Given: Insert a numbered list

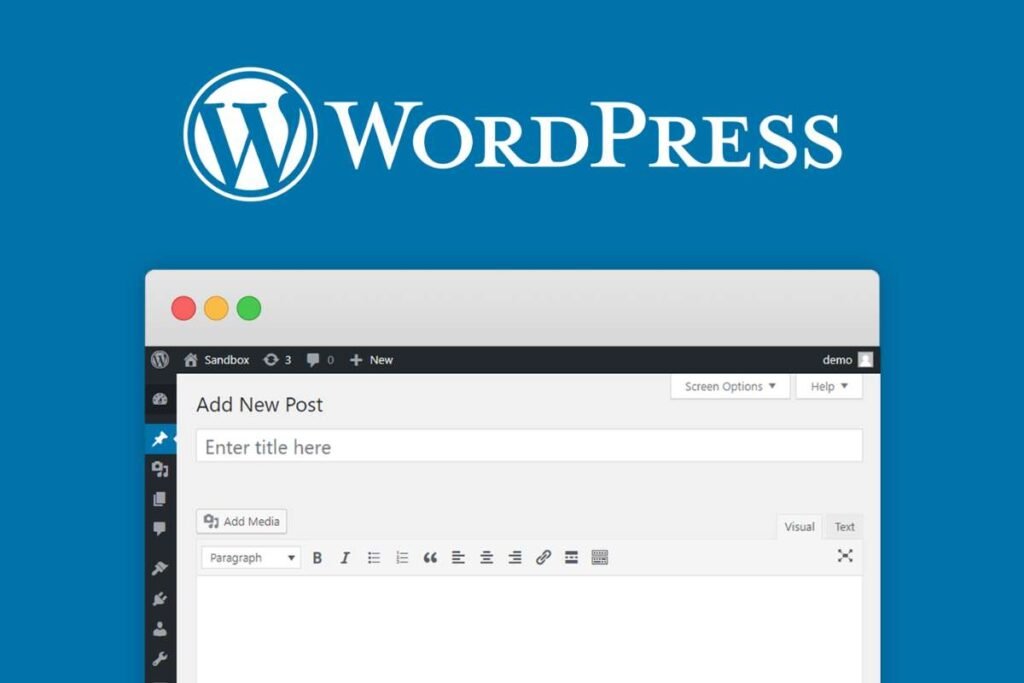Looking at the screenshot, I should [x=402, y=558].
